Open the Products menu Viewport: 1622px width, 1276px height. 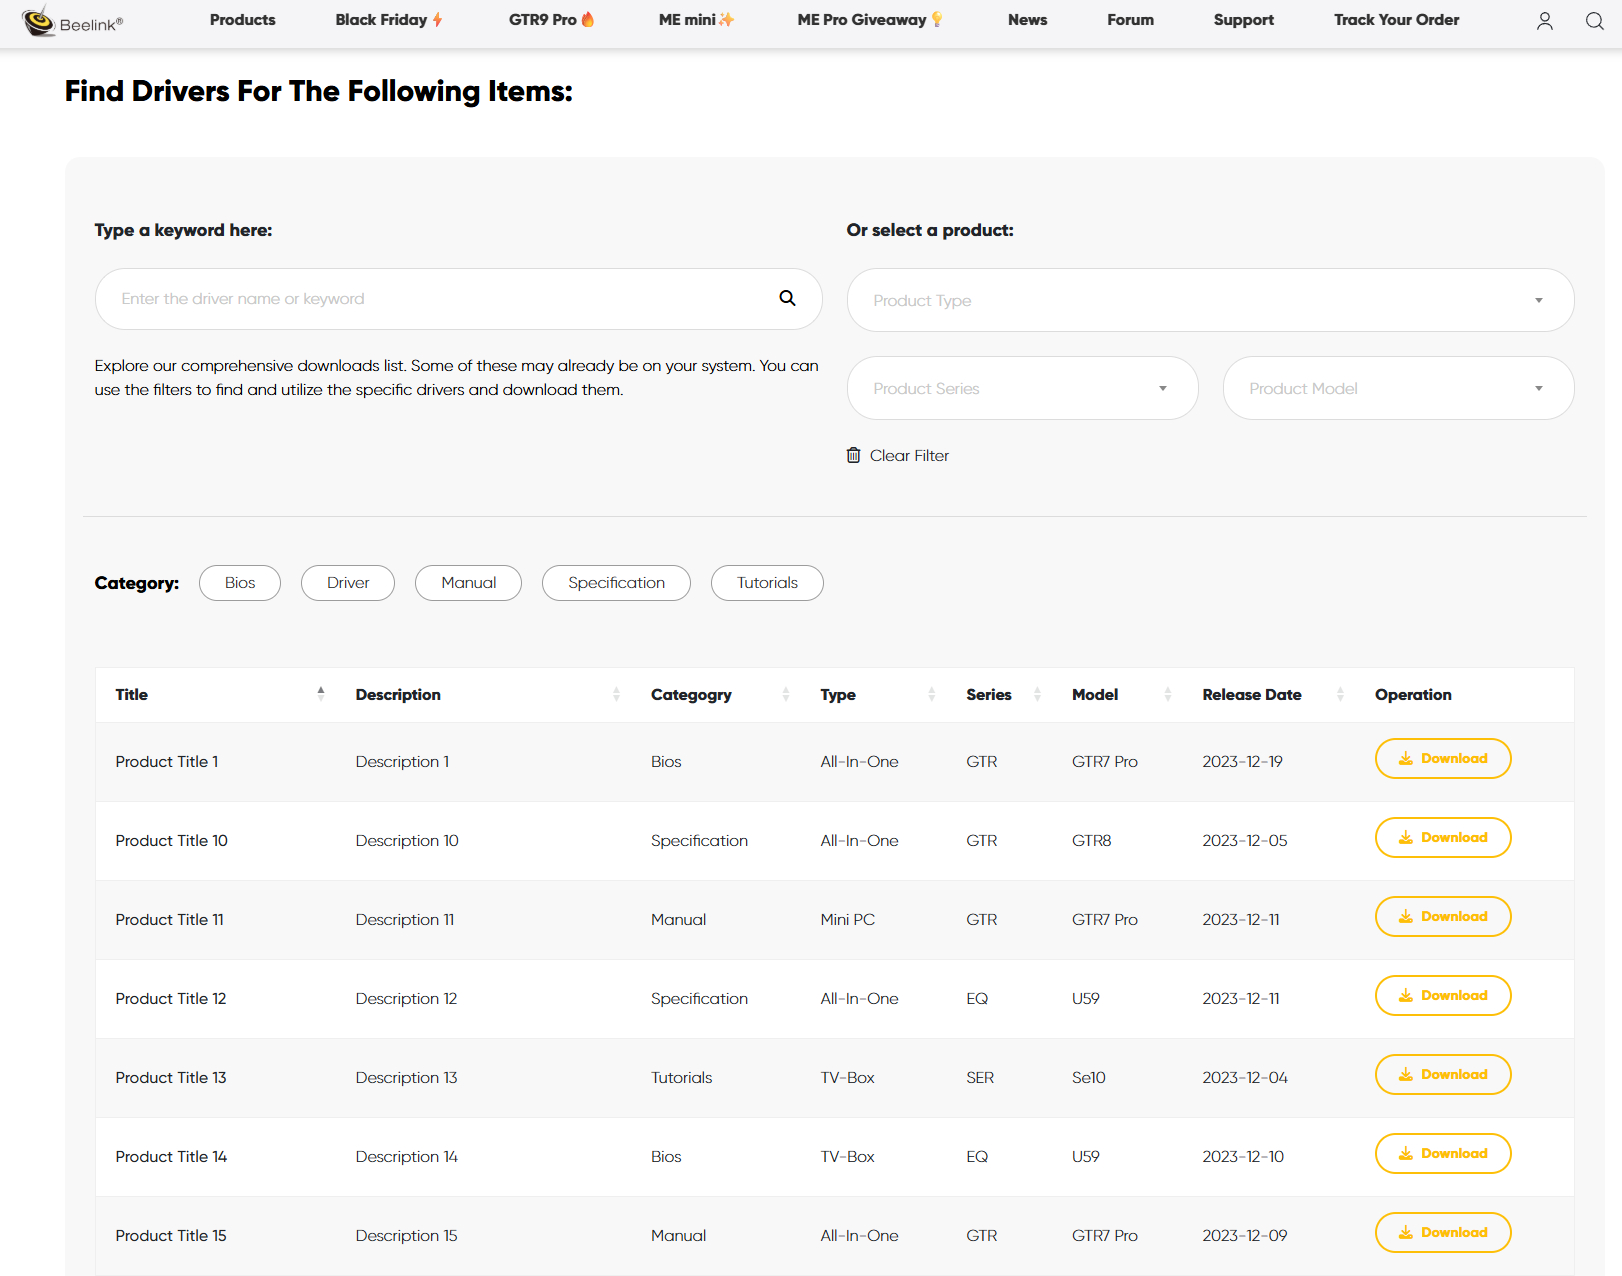[242, 20]
